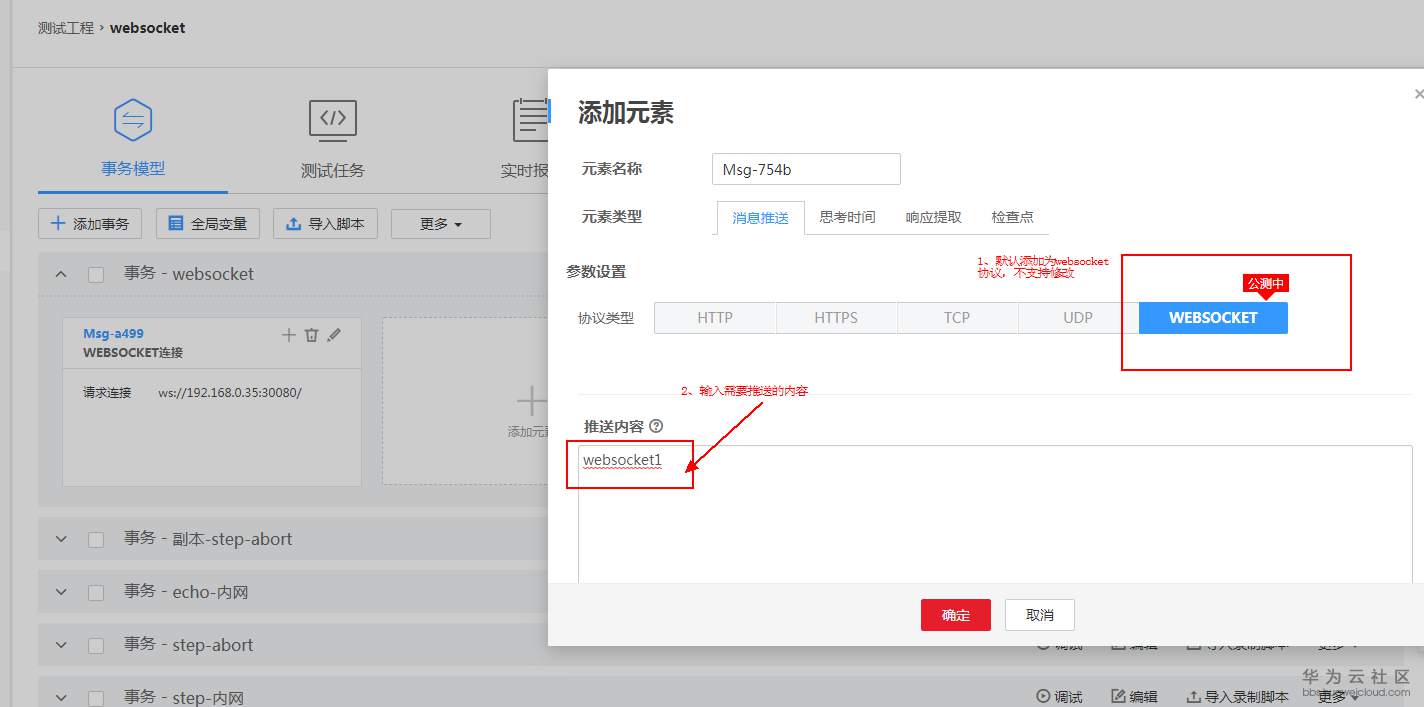Choose the TCP protocol type
Screen dimensions: 1424x707
[x=957, y=318]
